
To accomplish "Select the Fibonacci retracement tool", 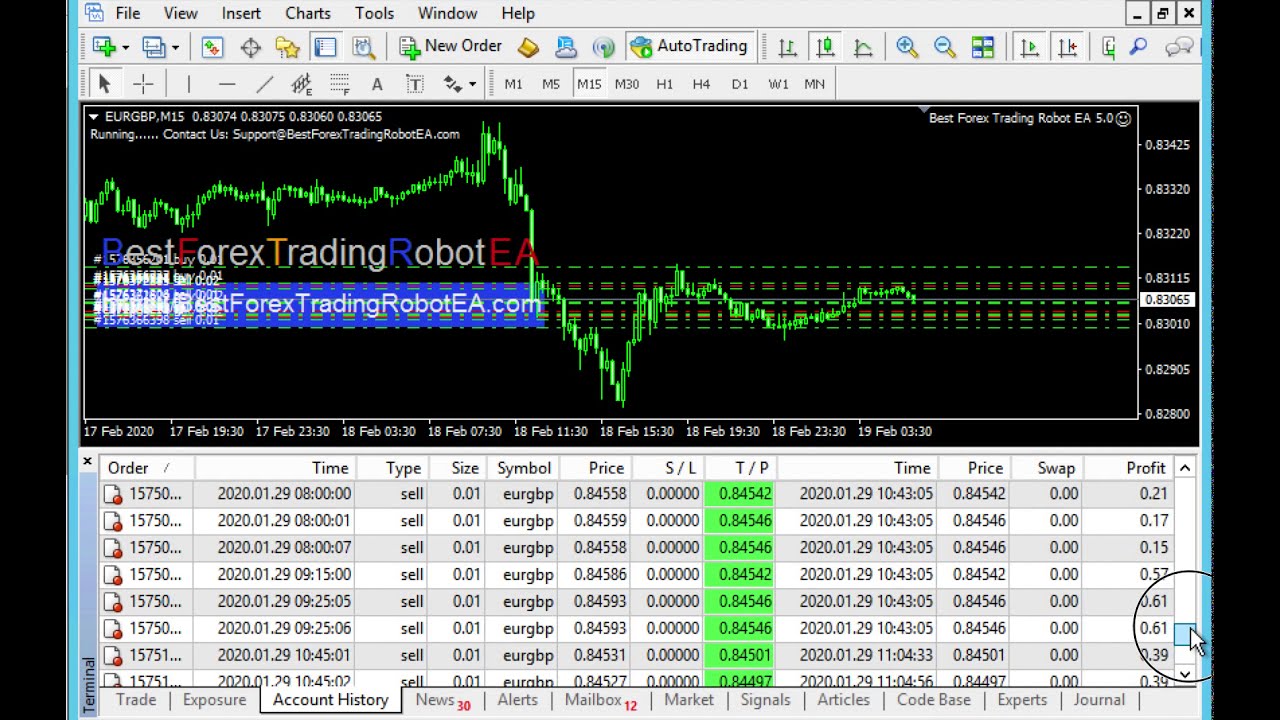I will pos(339,84).
